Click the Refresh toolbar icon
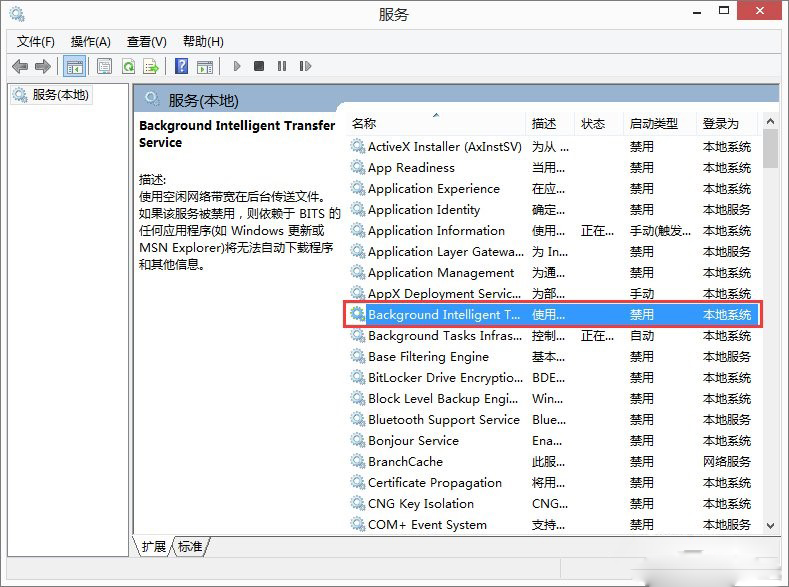This screenshot has width=789, height=587. click(x=129, y=66)
